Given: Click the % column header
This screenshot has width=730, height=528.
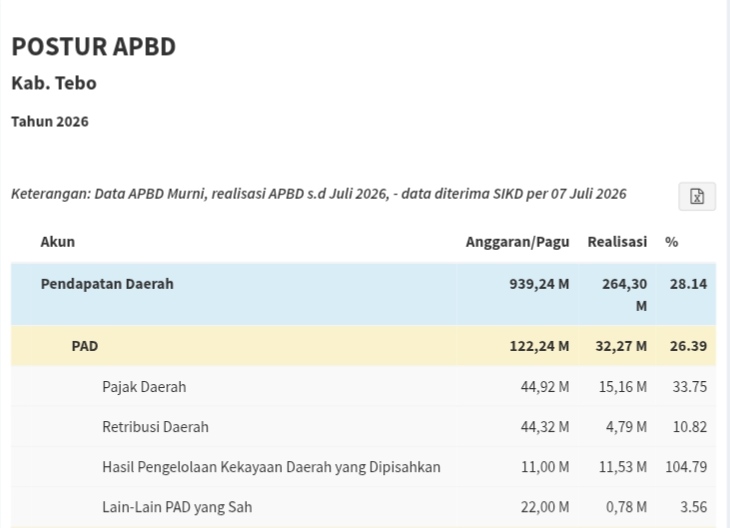Looking at the screenshot, I should tap(671, 242).
